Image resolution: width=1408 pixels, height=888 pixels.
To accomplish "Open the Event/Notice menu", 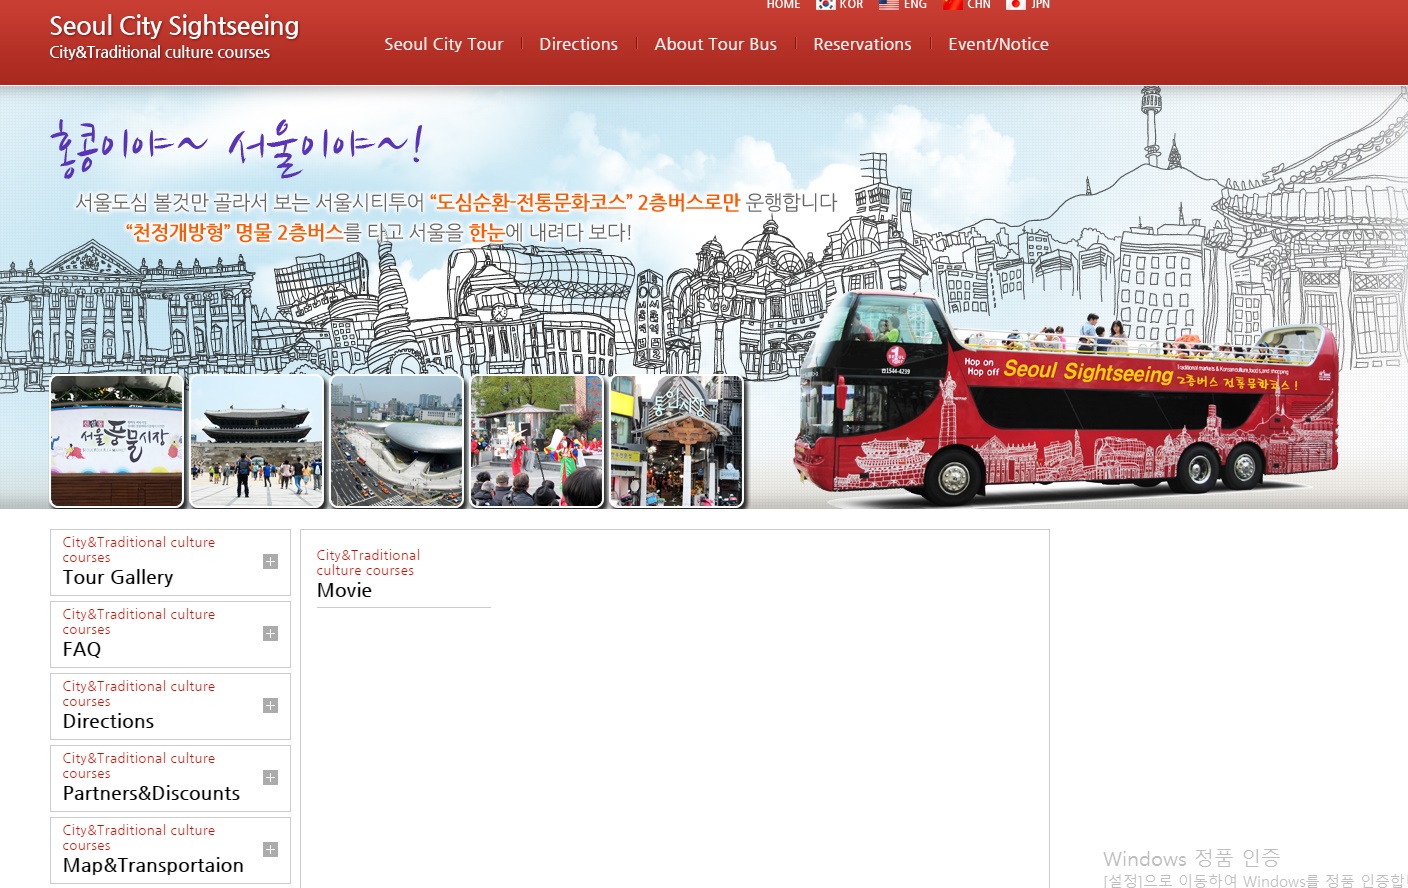I will [x=998, y=44].
